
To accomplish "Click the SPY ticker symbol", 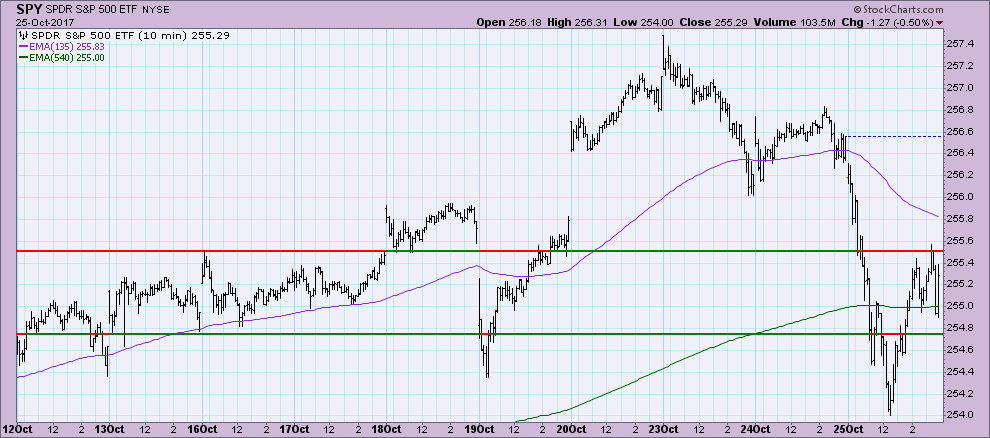I will [x=30, y=9].
